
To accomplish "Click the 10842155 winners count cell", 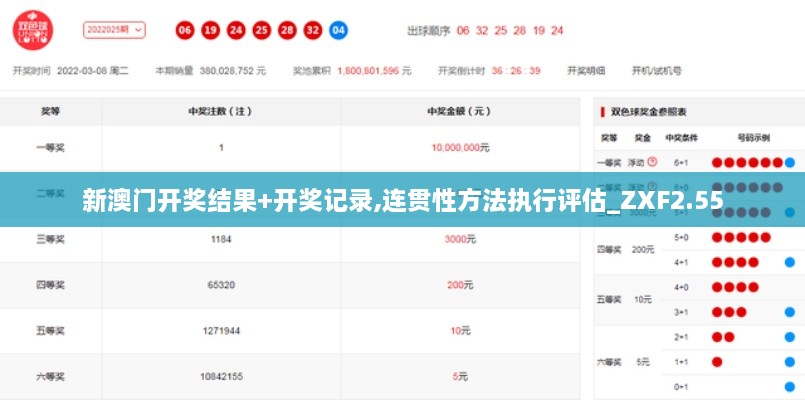I will click(221, 376).
